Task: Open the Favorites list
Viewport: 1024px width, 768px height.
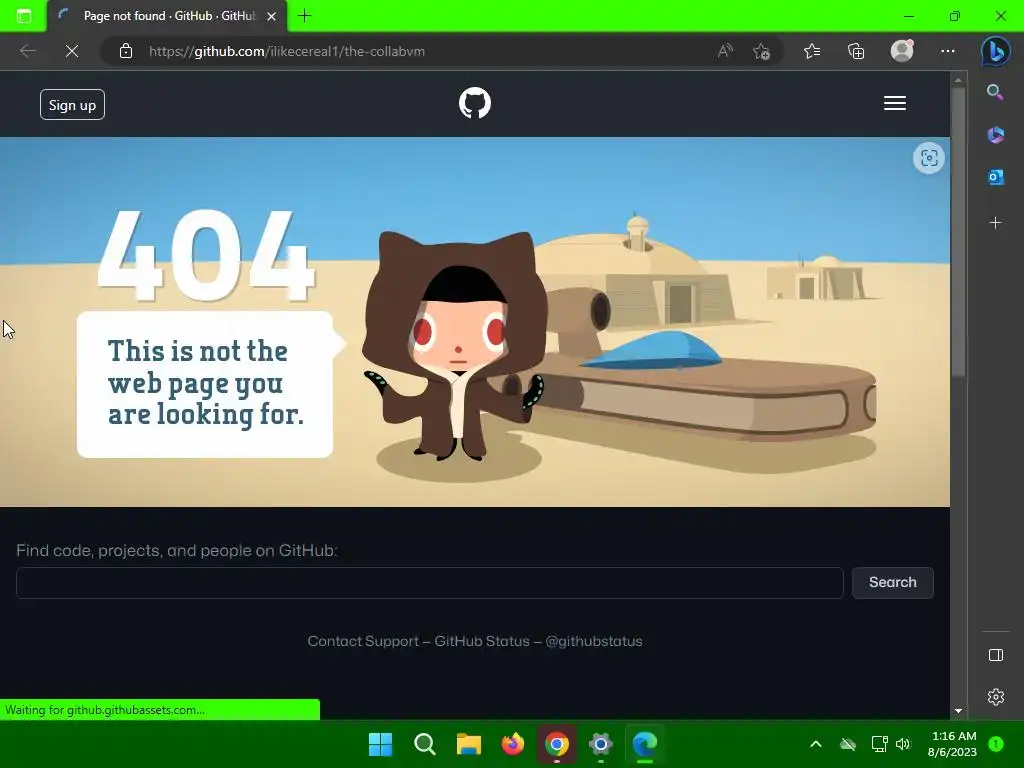Action: 812,51
